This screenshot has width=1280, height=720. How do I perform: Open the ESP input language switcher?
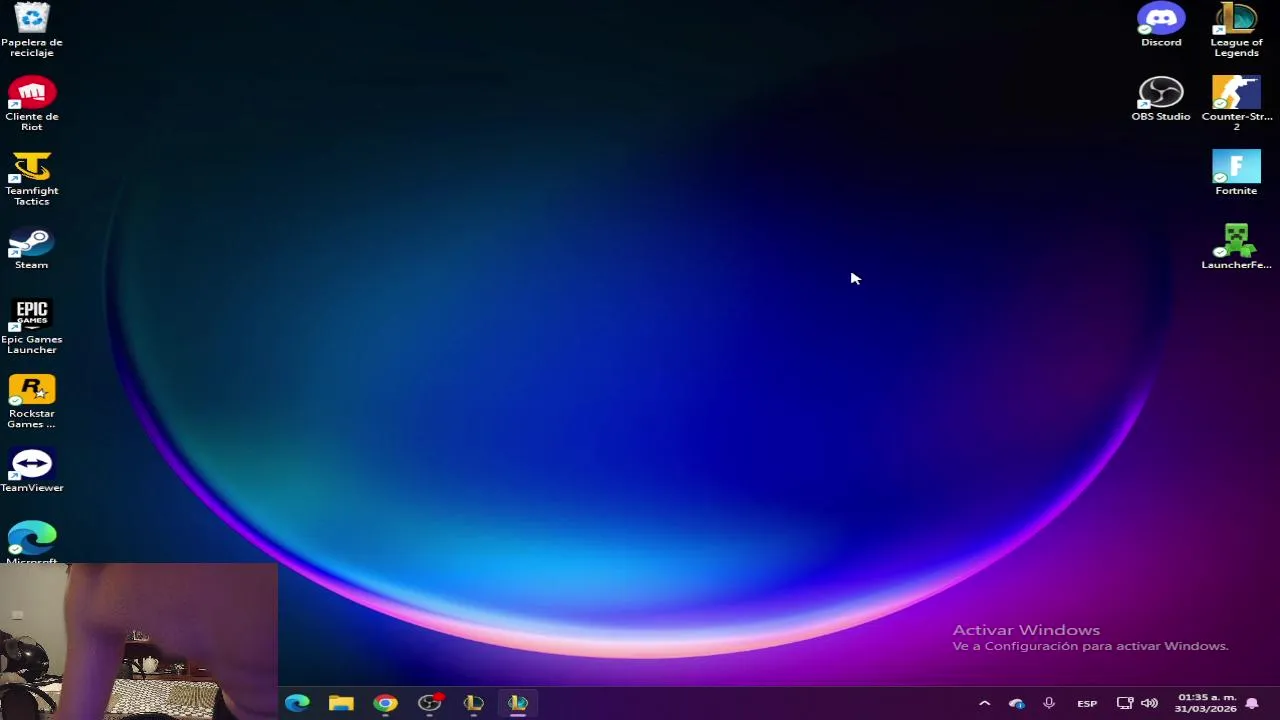(x=1087, y=703)
